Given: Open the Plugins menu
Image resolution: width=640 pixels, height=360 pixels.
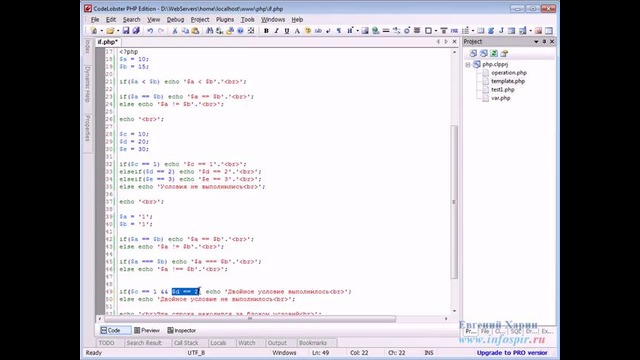Looking at the screenshot, I should click(225, 20).
